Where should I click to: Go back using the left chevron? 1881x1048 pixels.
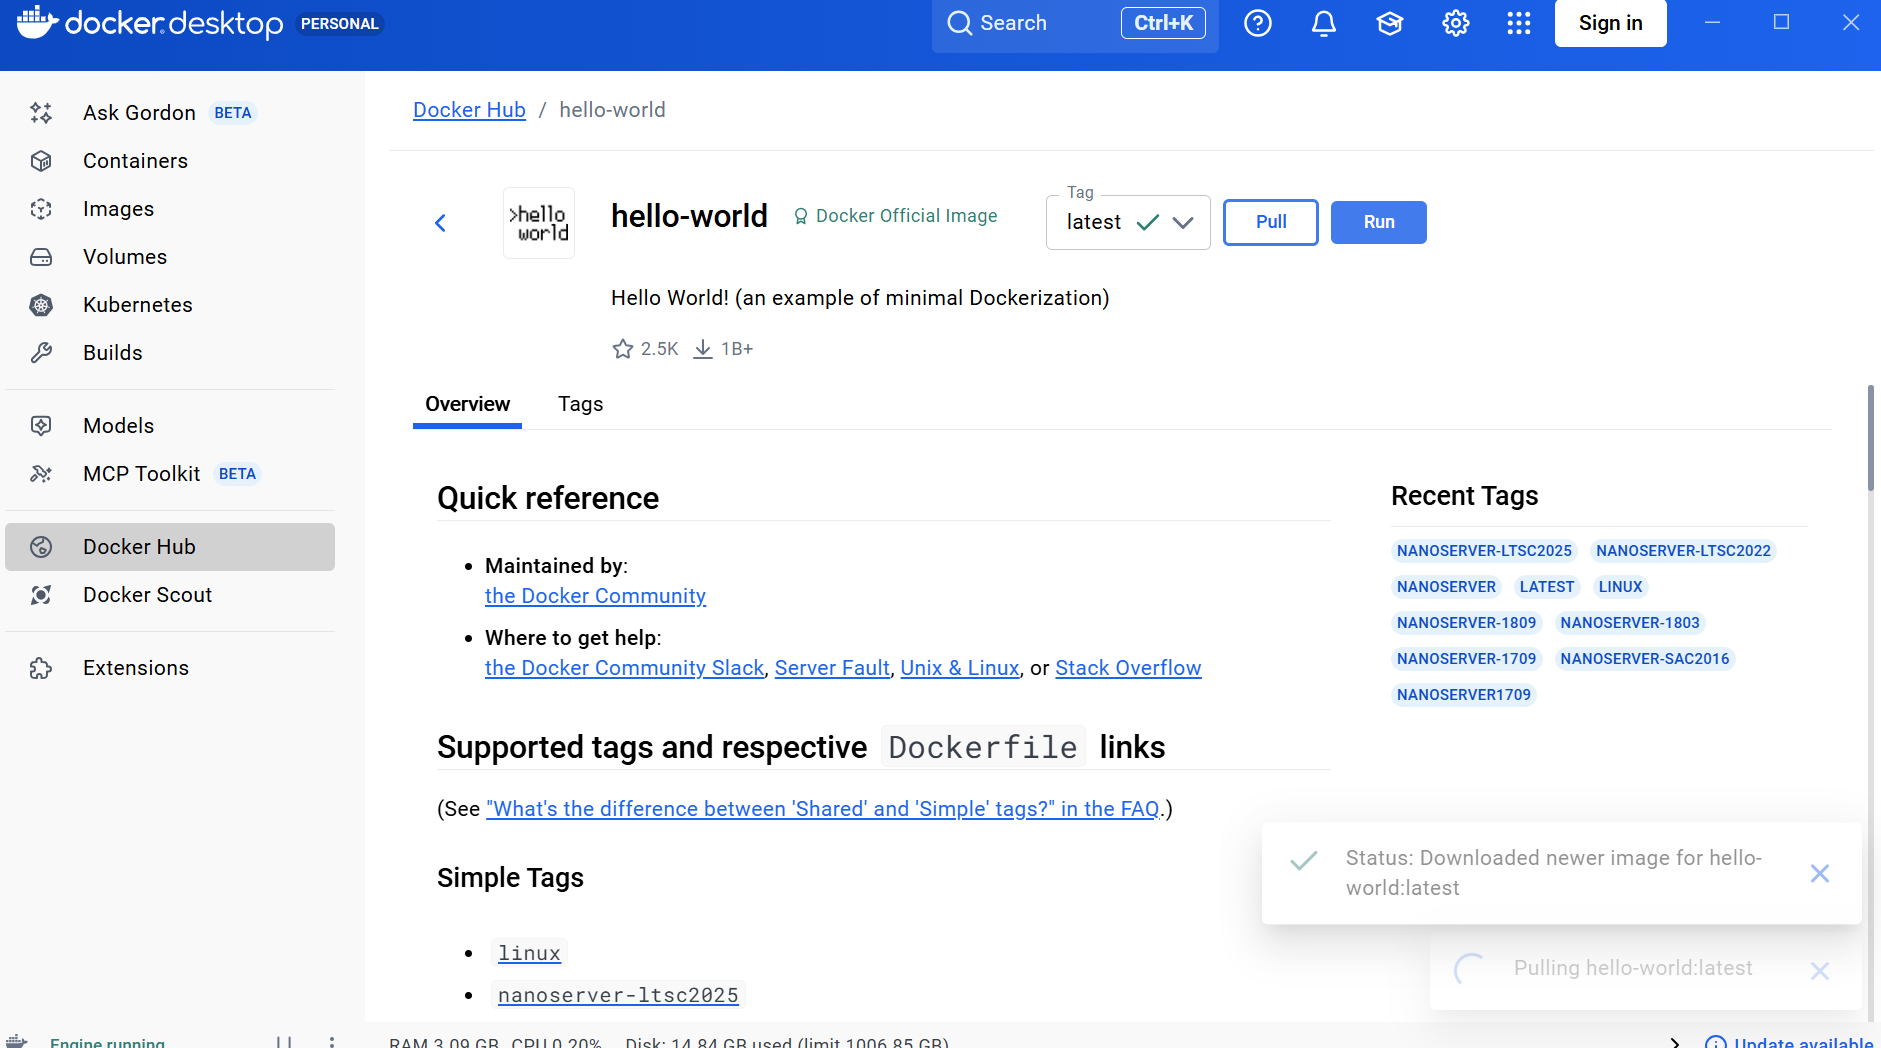point(440,223)
